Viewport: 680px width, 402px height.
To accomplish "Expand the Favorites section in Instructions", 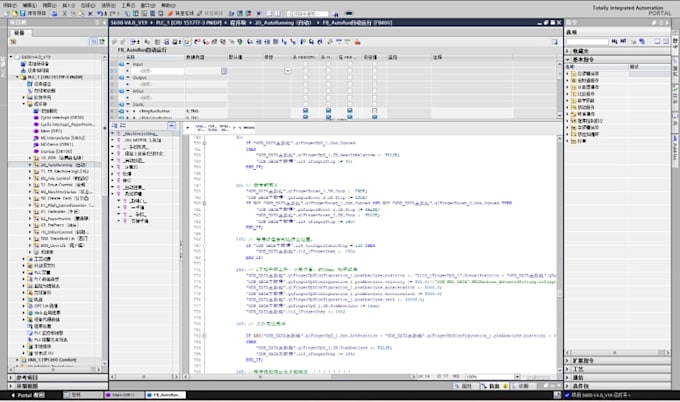I will (567, 51).
